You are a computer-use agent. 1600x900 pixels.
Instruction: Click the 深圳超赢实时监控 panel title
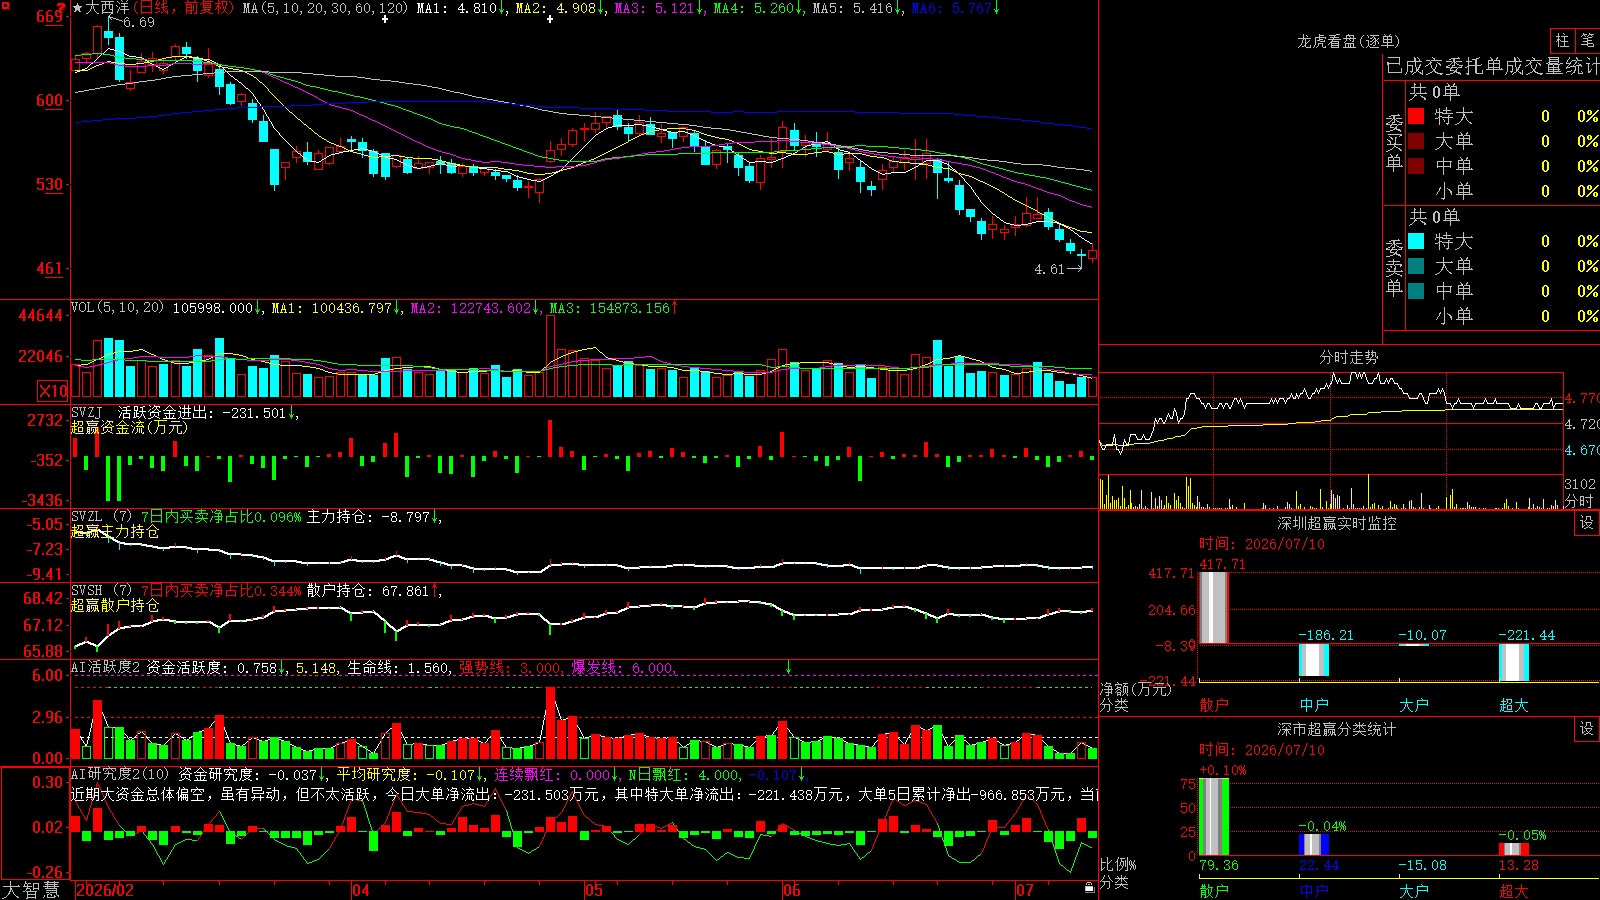(x=1337, y=523)
